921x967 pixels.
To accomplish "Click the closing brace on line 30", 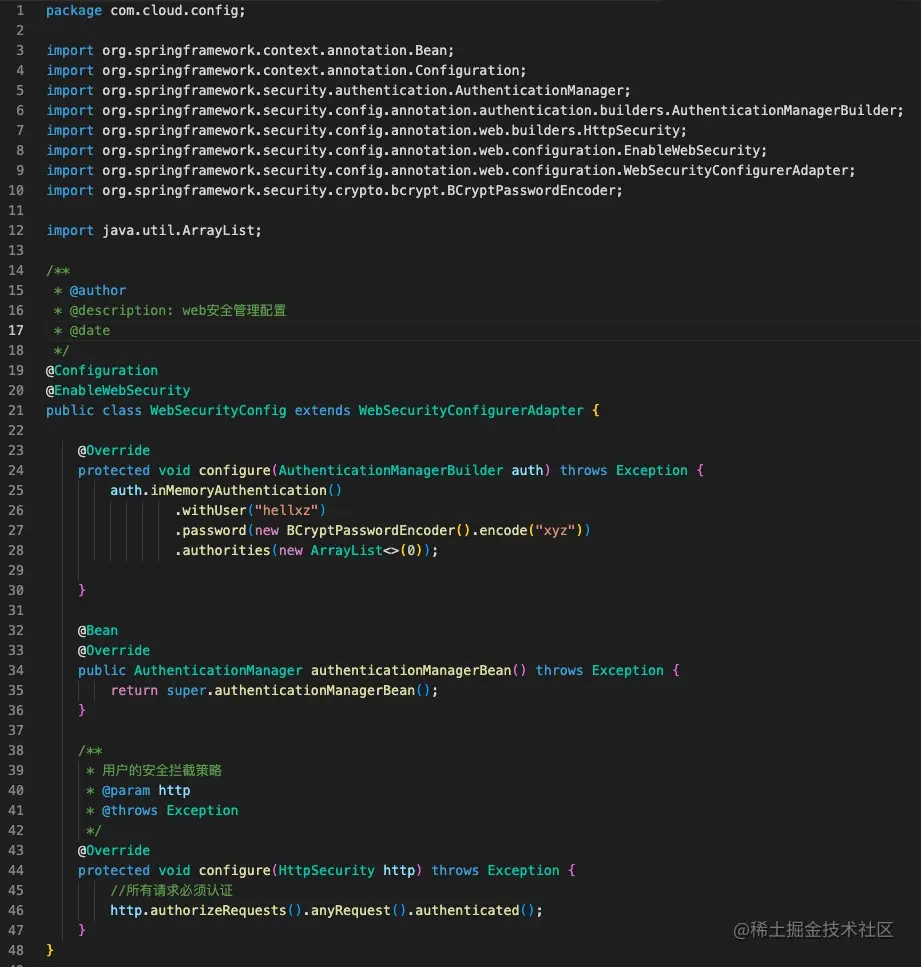I will [81, 591].
